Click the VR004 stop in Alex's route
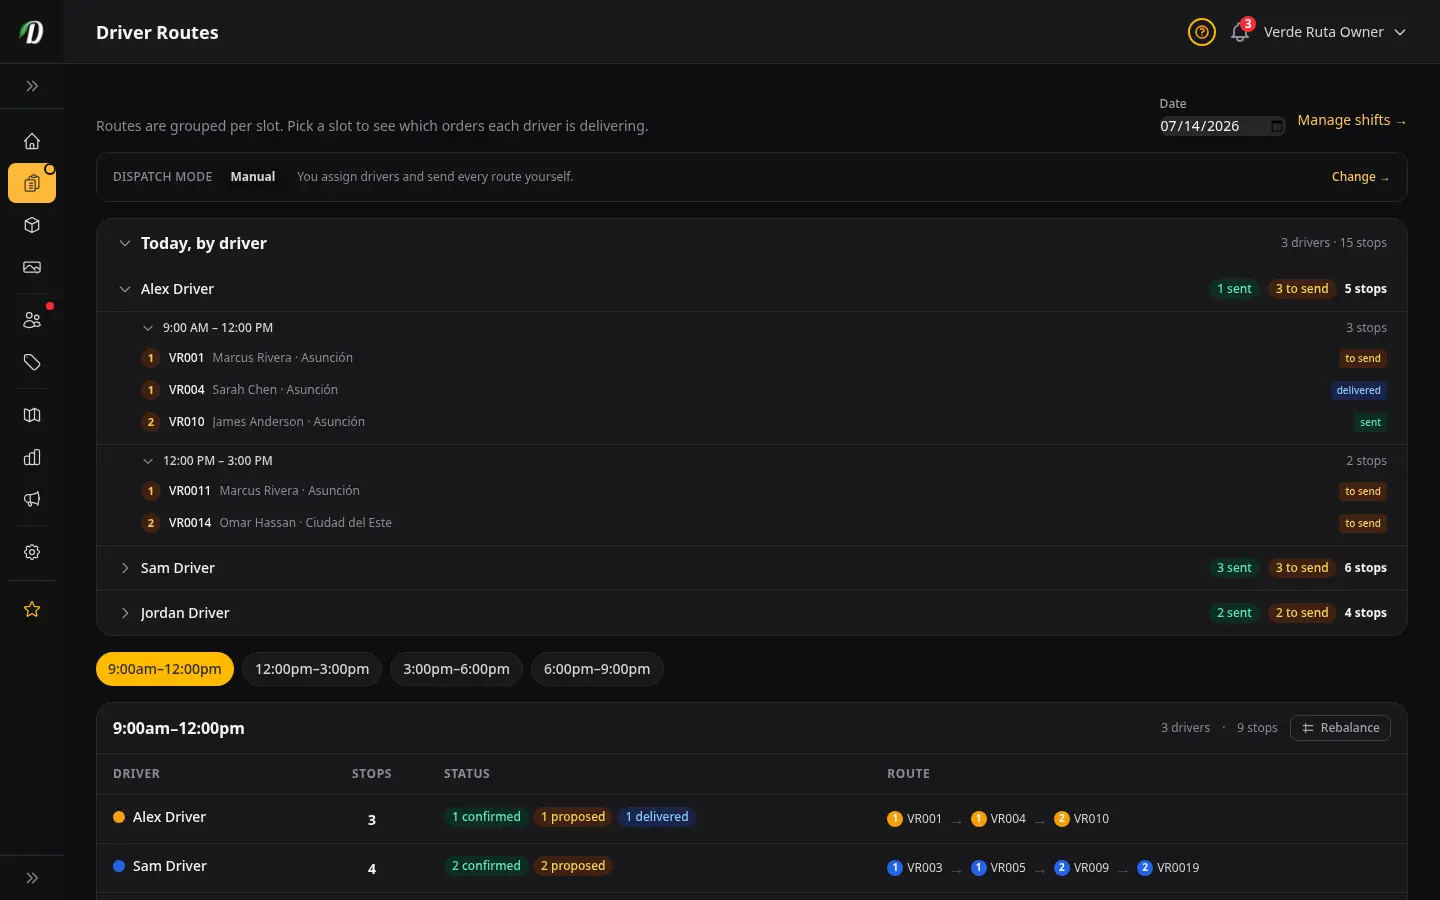 [x=999, y=819]
